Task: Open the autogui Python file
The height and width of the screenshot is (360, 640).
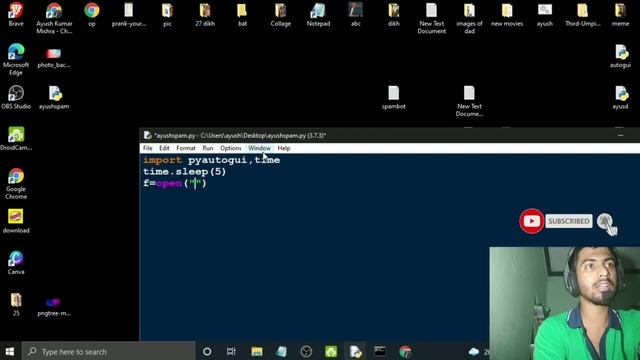Action: [620, 56]
